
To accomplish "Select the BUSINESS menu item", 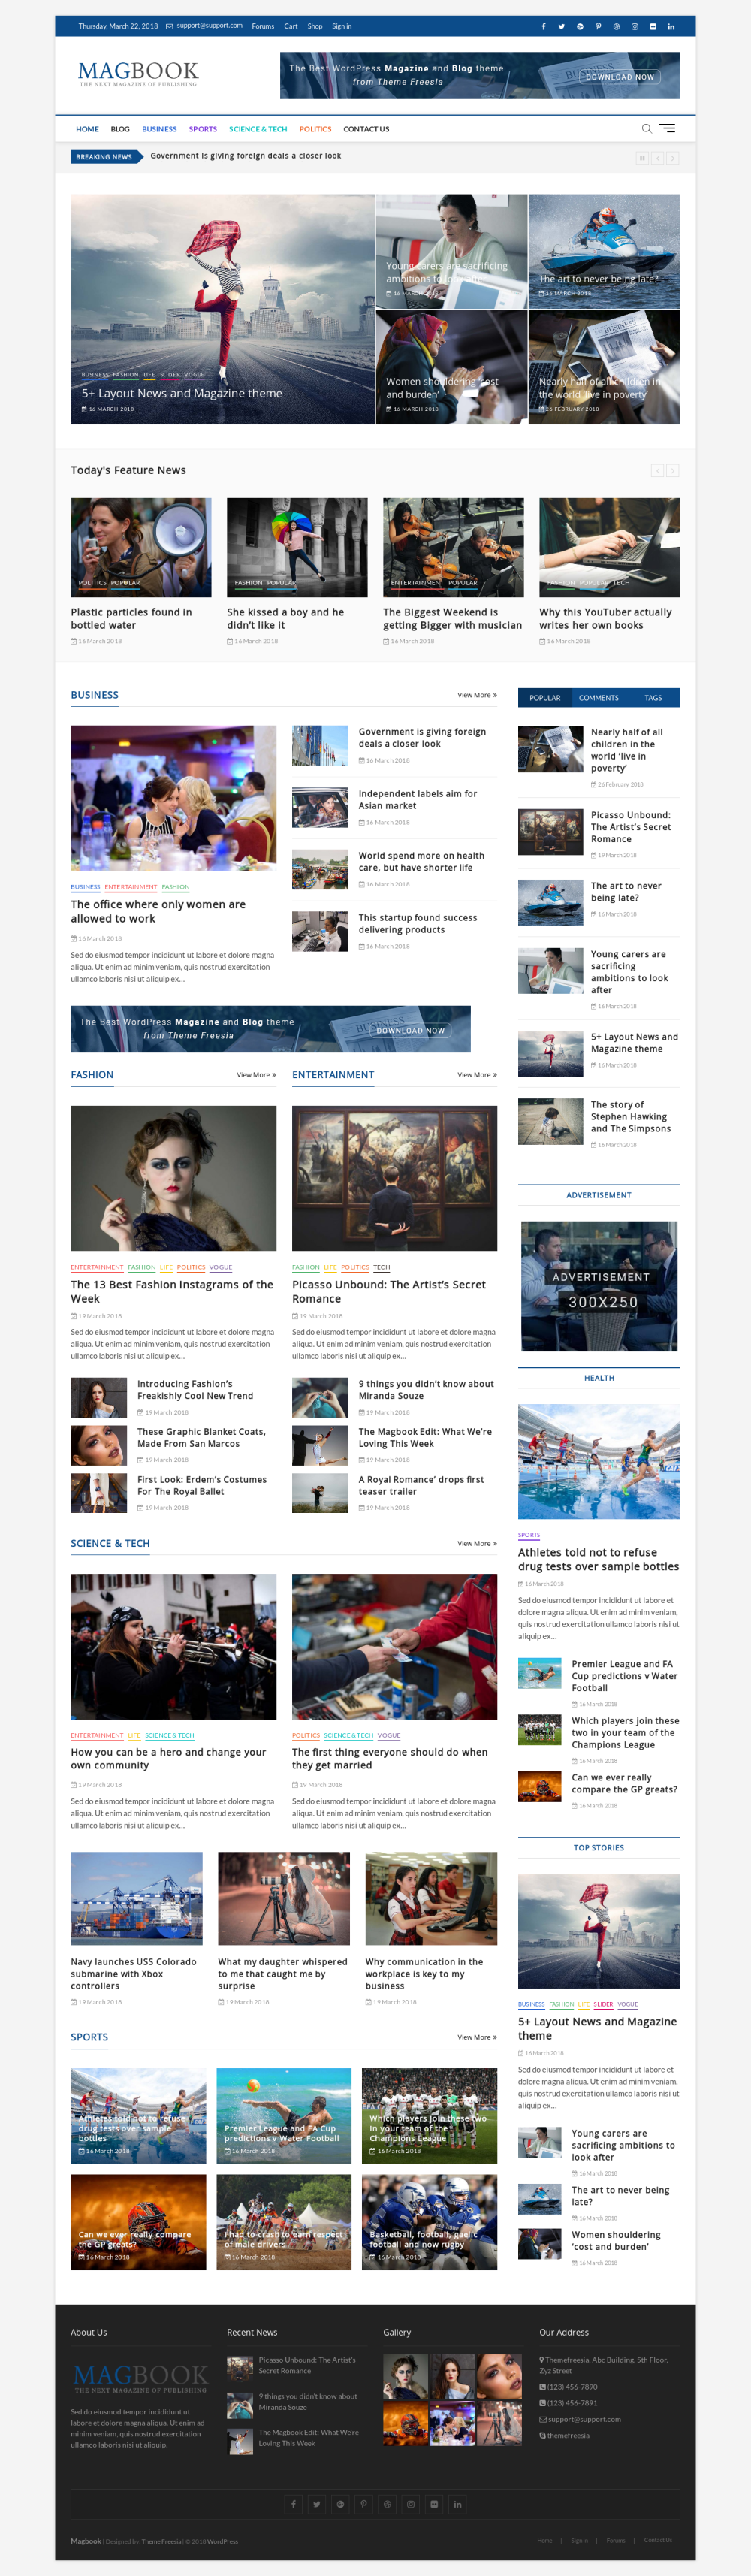I will (x=159, y=129).
